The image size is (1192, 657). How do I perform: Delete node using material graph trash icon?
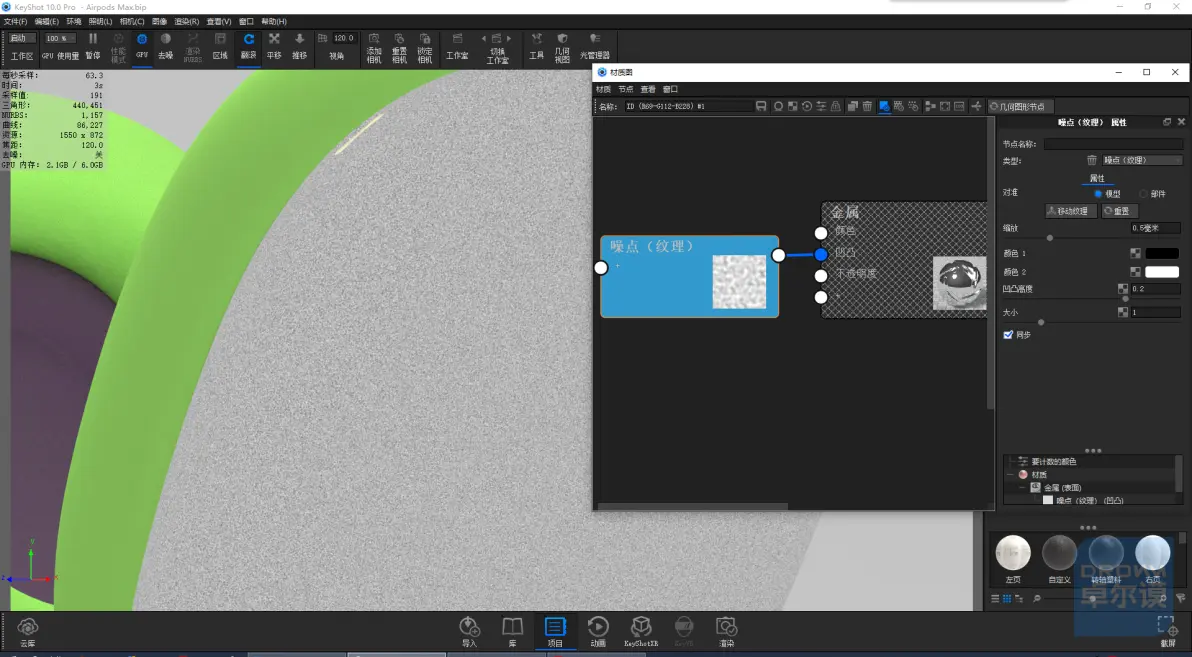coord(867,106)
